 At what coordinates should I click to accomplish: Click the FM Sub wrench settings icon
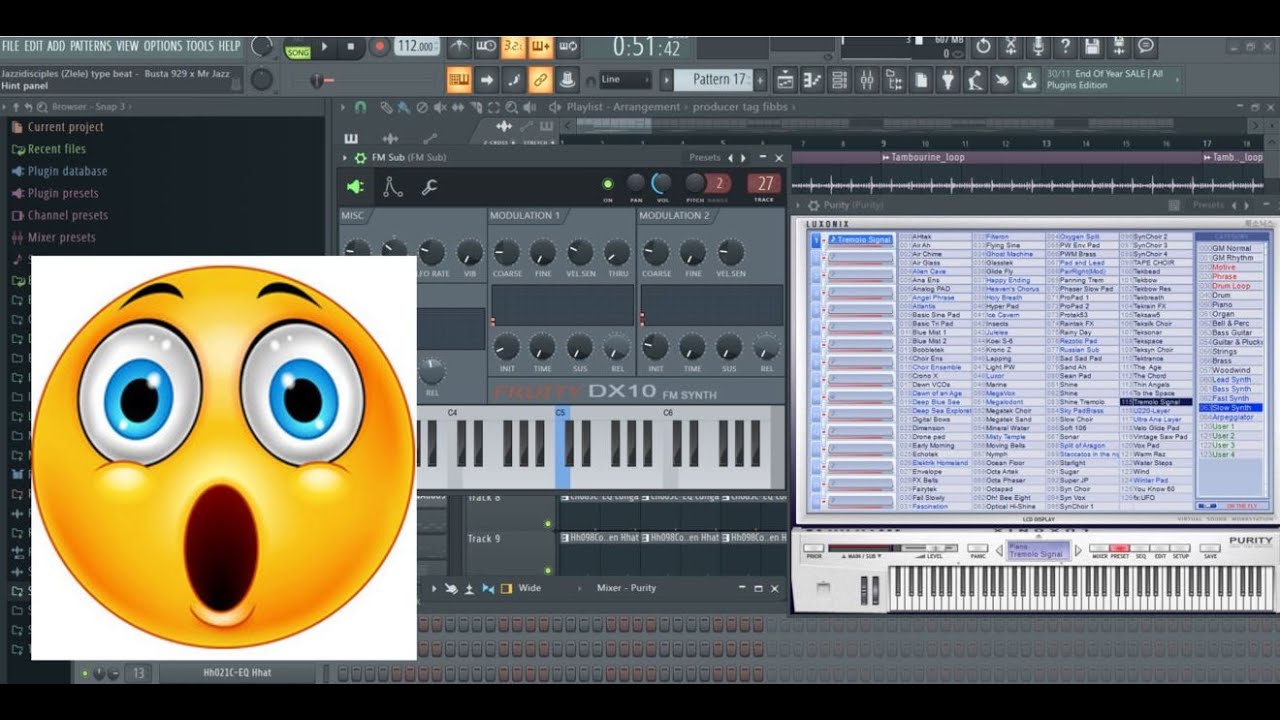coord(430,186)
